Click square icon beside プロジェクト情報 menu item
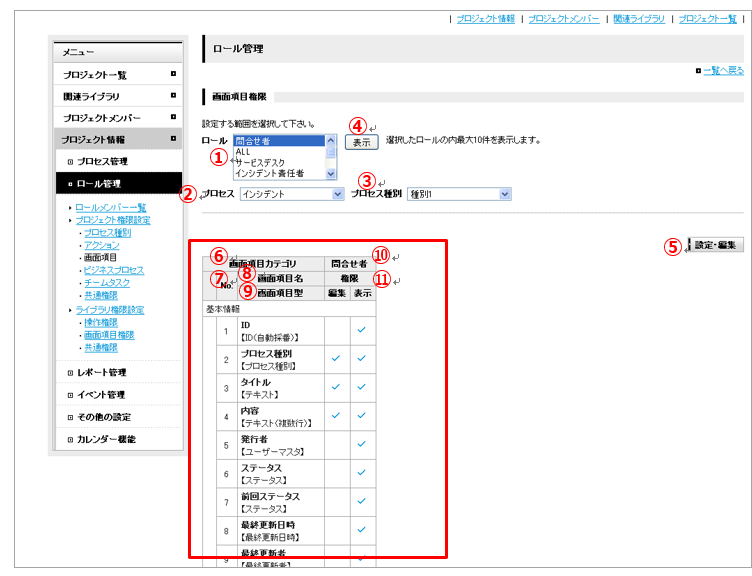This screenshot has width=752, height=576. click(173, 139)
